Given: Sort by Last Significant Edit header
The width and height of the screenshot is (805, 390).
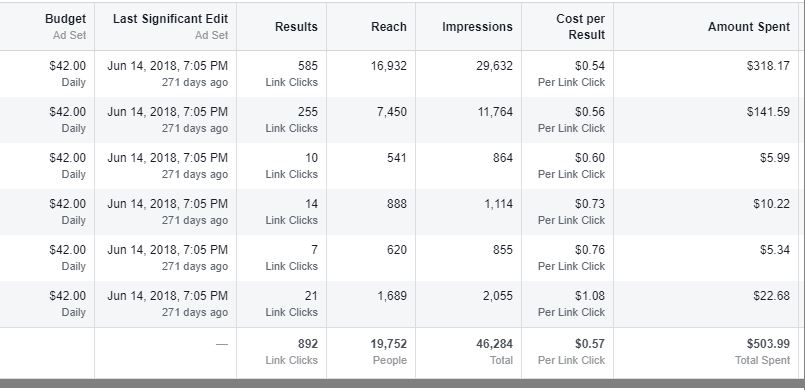Looking at the screenshot, I should coord(170,19).
